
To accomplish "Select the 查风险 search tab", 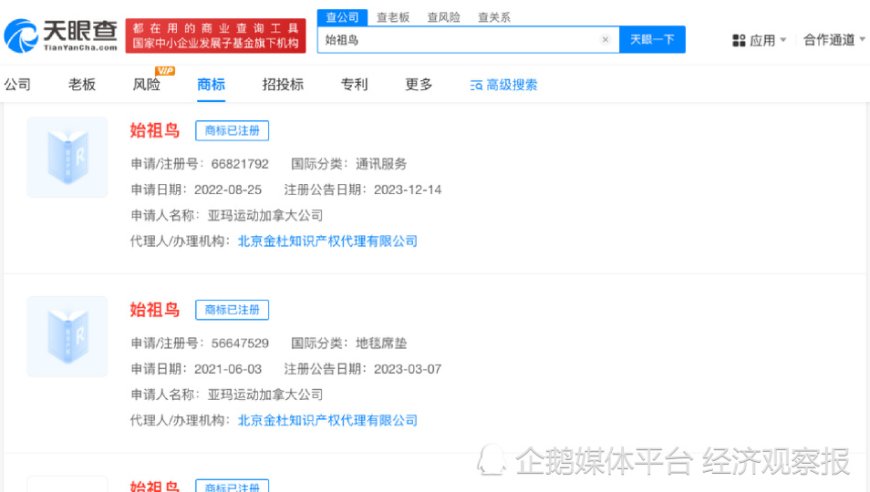I will [x=443, y=17].
